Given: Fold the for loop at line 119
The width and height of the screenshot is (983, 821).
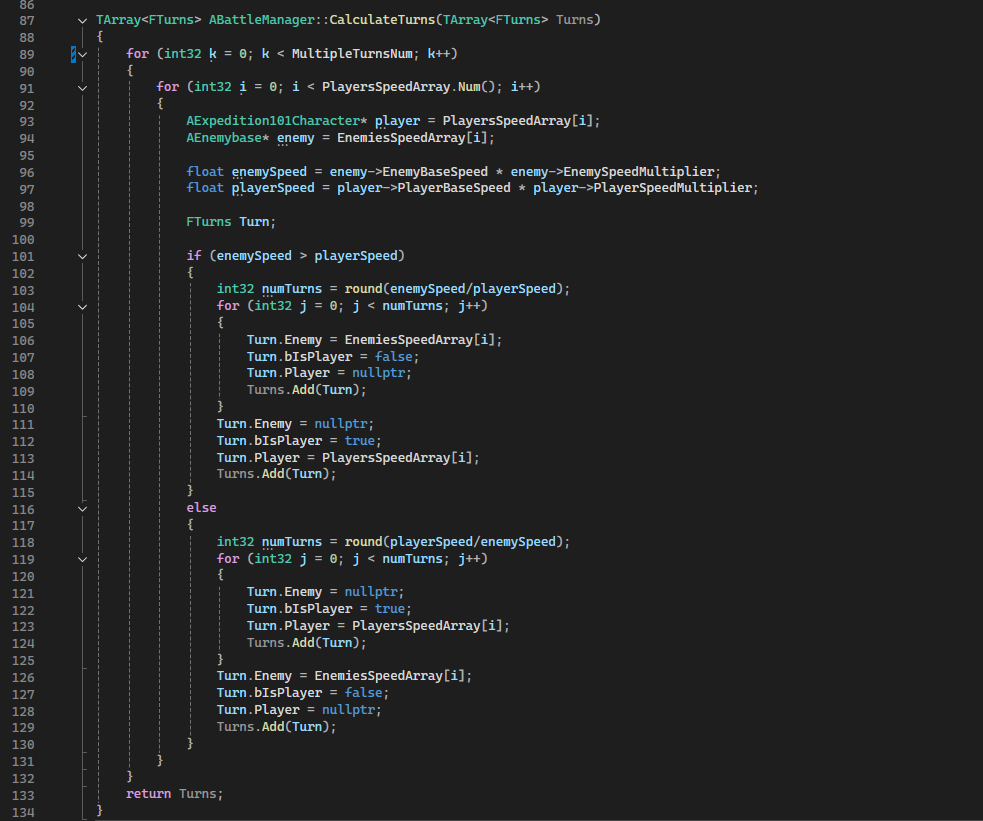Looking at the screenshot, I should point(82,560).
